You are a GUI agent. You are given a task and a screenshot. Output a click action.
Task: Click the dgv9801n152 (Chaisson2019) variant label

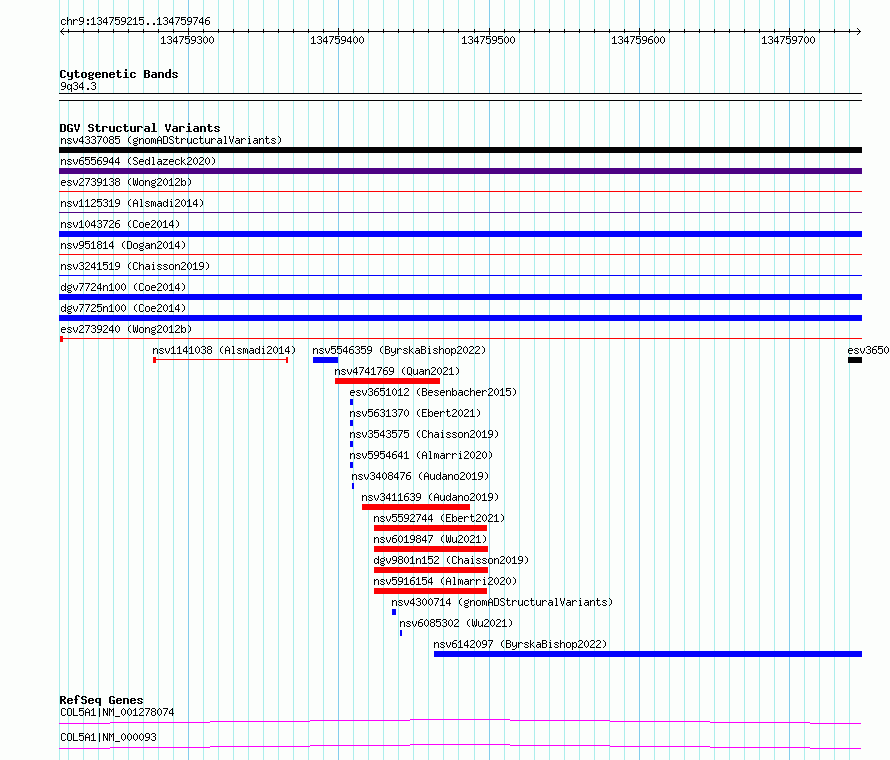451,560
